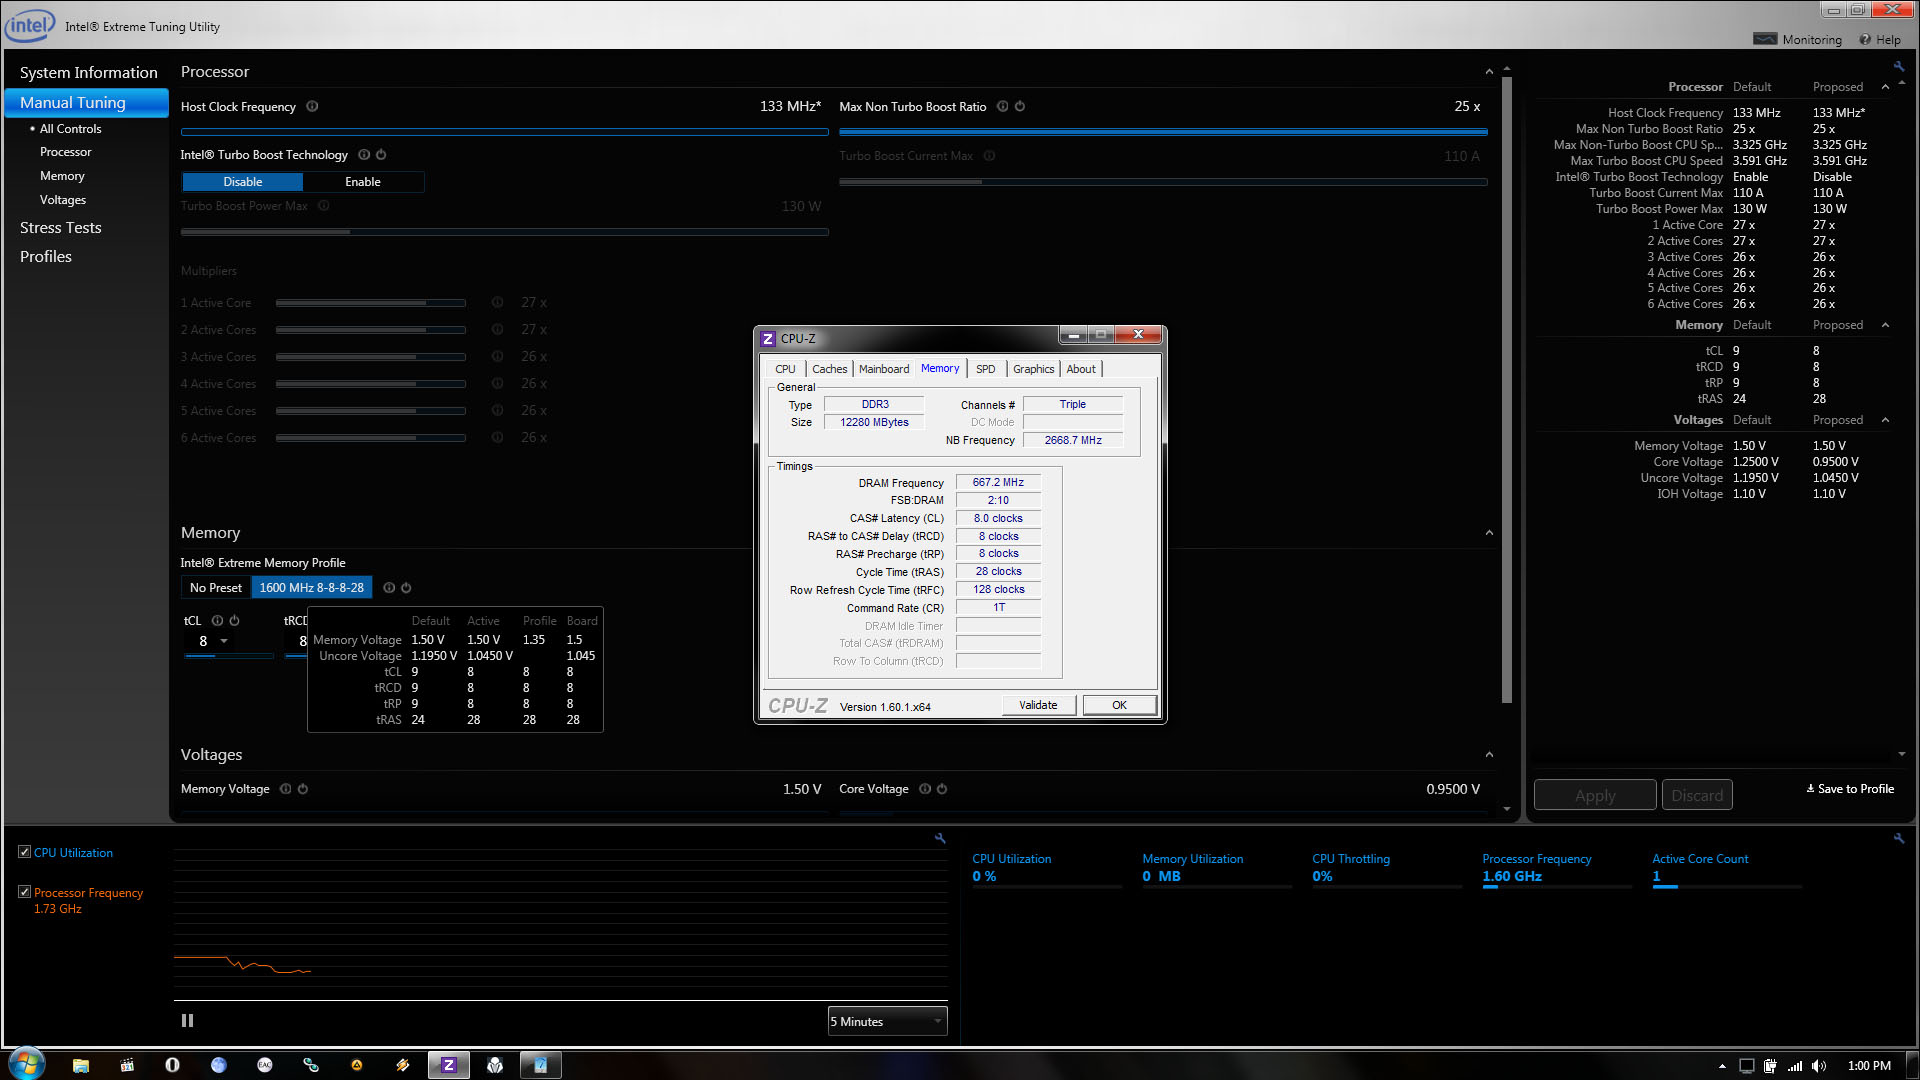This screenshot has height=1080, width=1920.
Task: Reset Extreme Memory Profile preset icon
Action: click(x=406, y=588)
